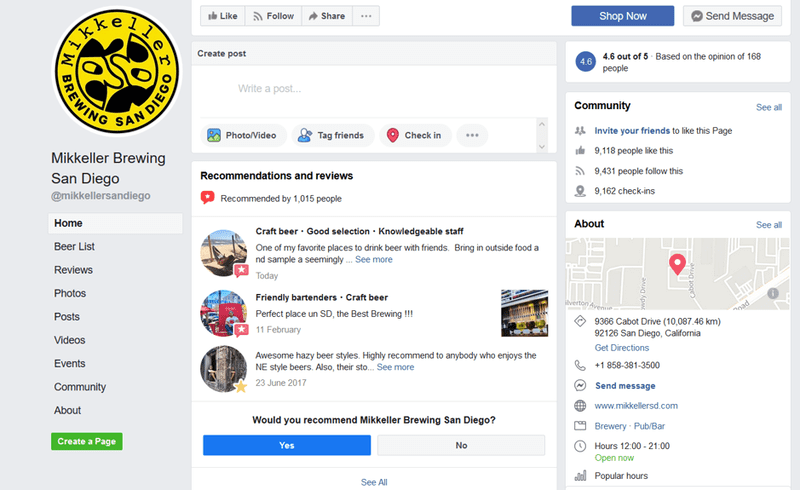Click the create post scrollbar up arrow

point(542,124)
